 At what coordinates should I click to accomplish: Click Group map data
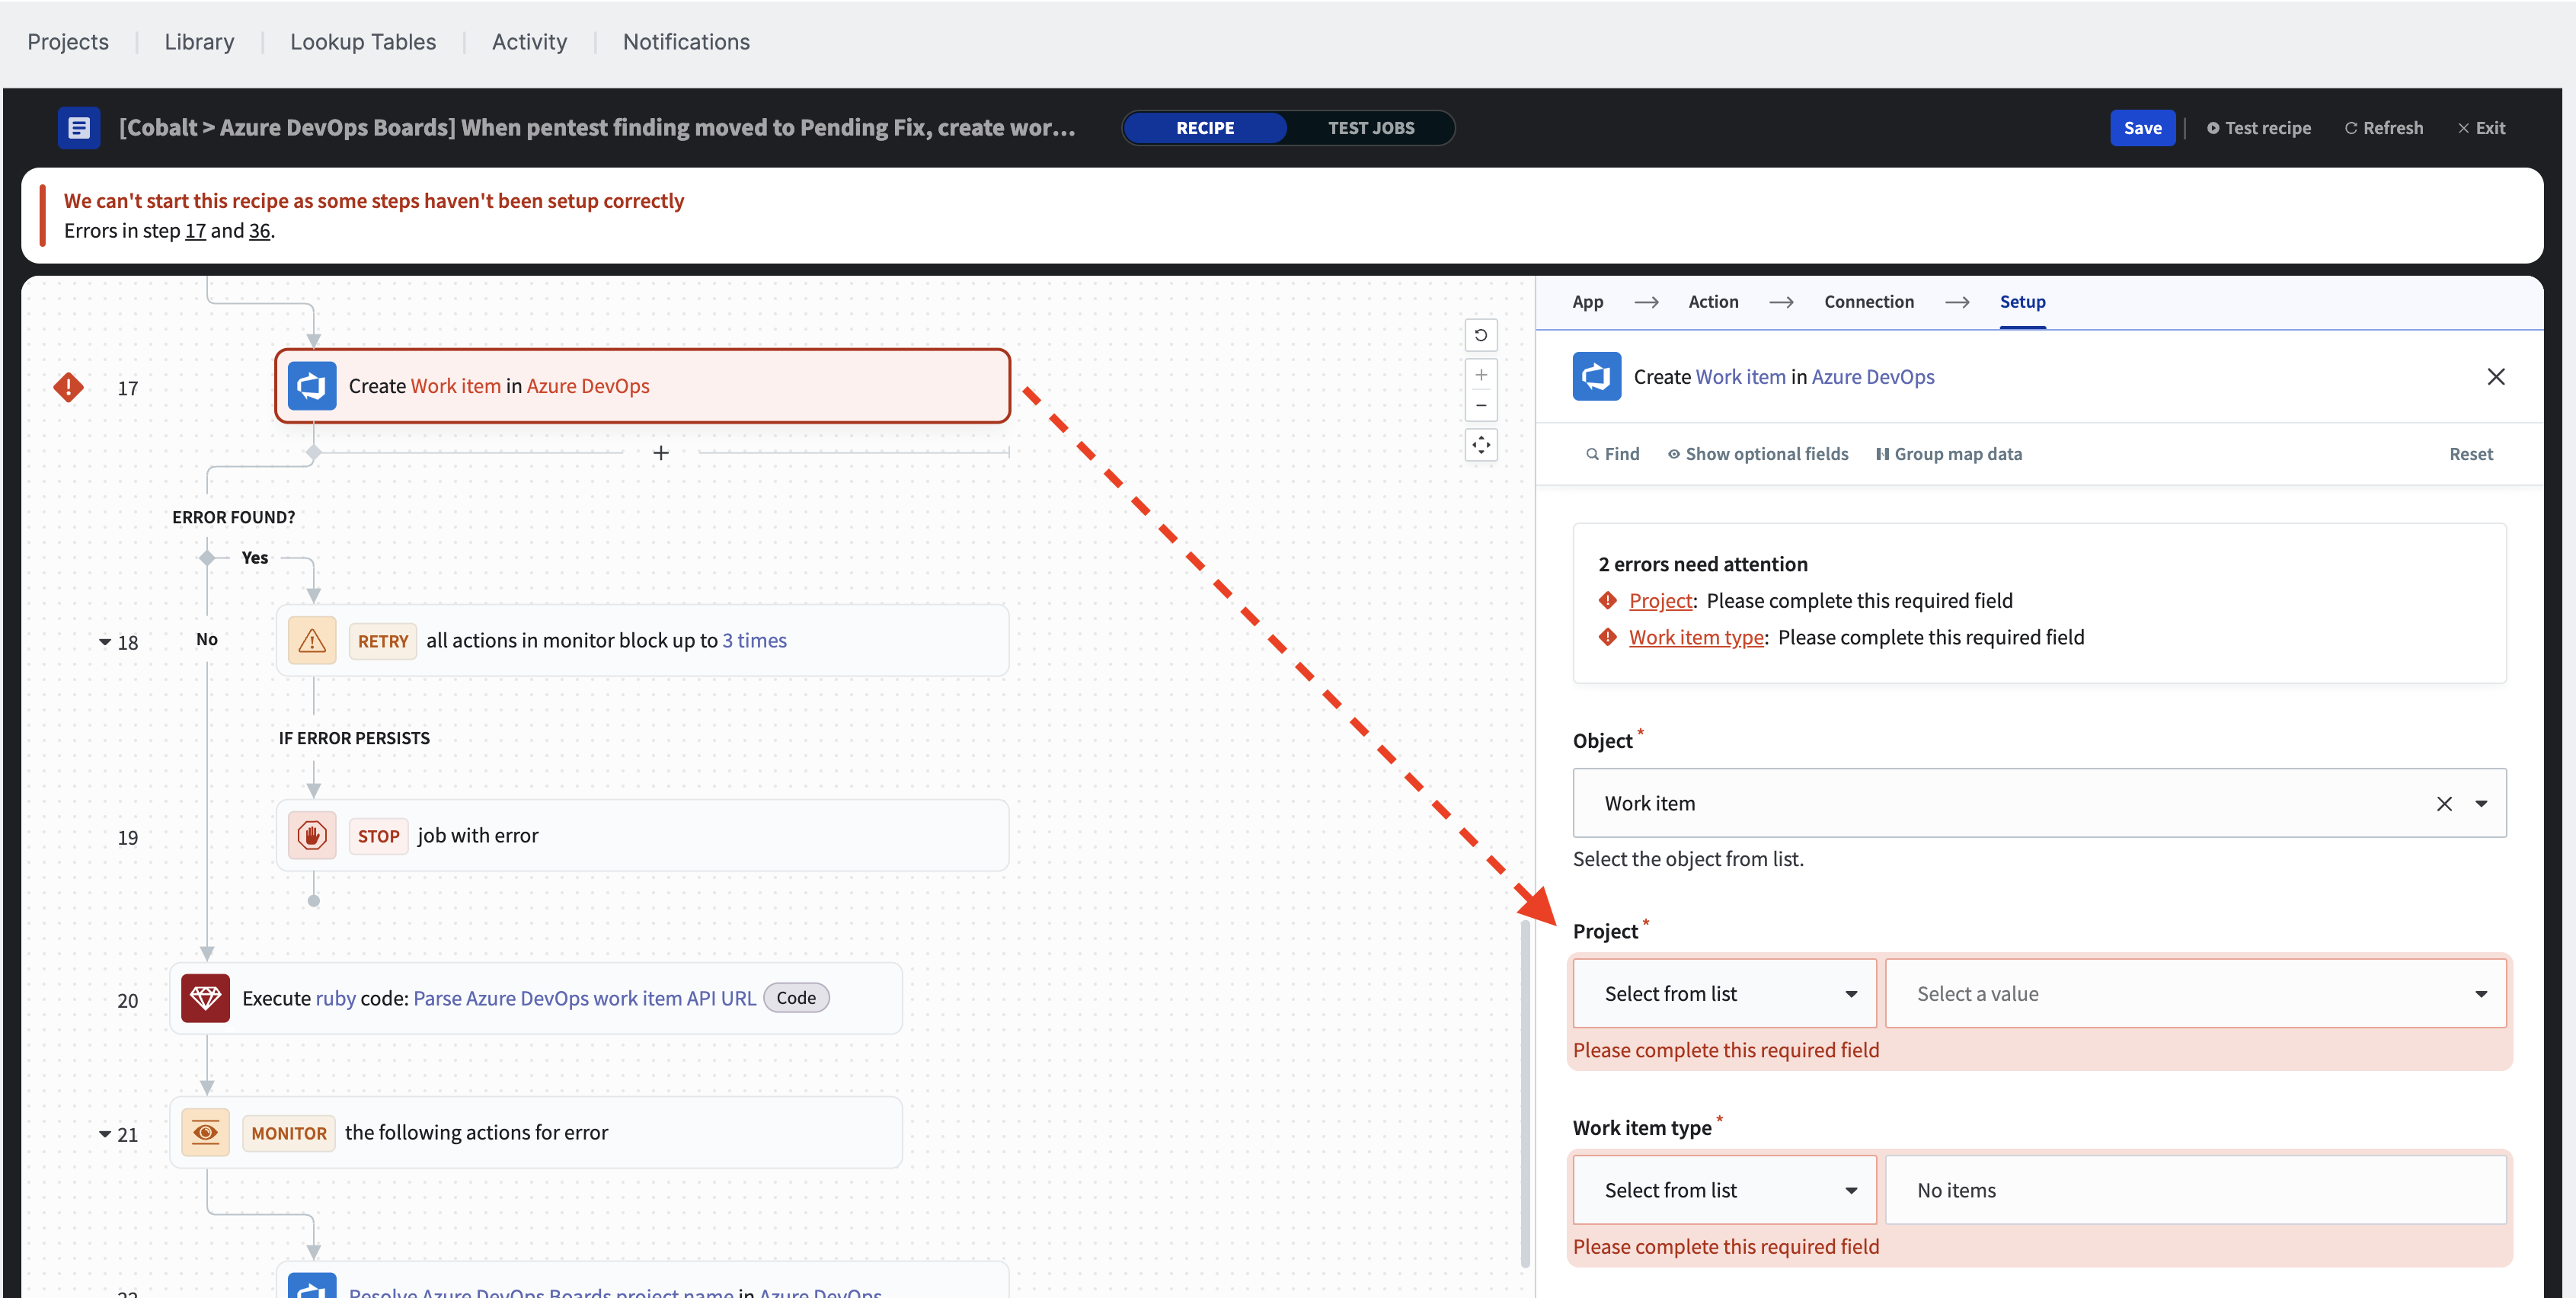coord(1948,454)
